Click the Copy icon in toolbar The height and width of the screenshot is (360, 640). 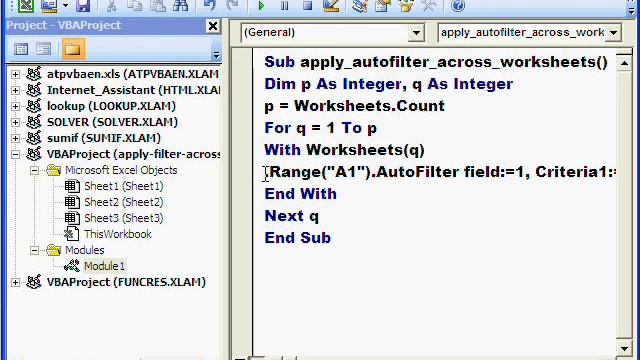pos(134,6)
